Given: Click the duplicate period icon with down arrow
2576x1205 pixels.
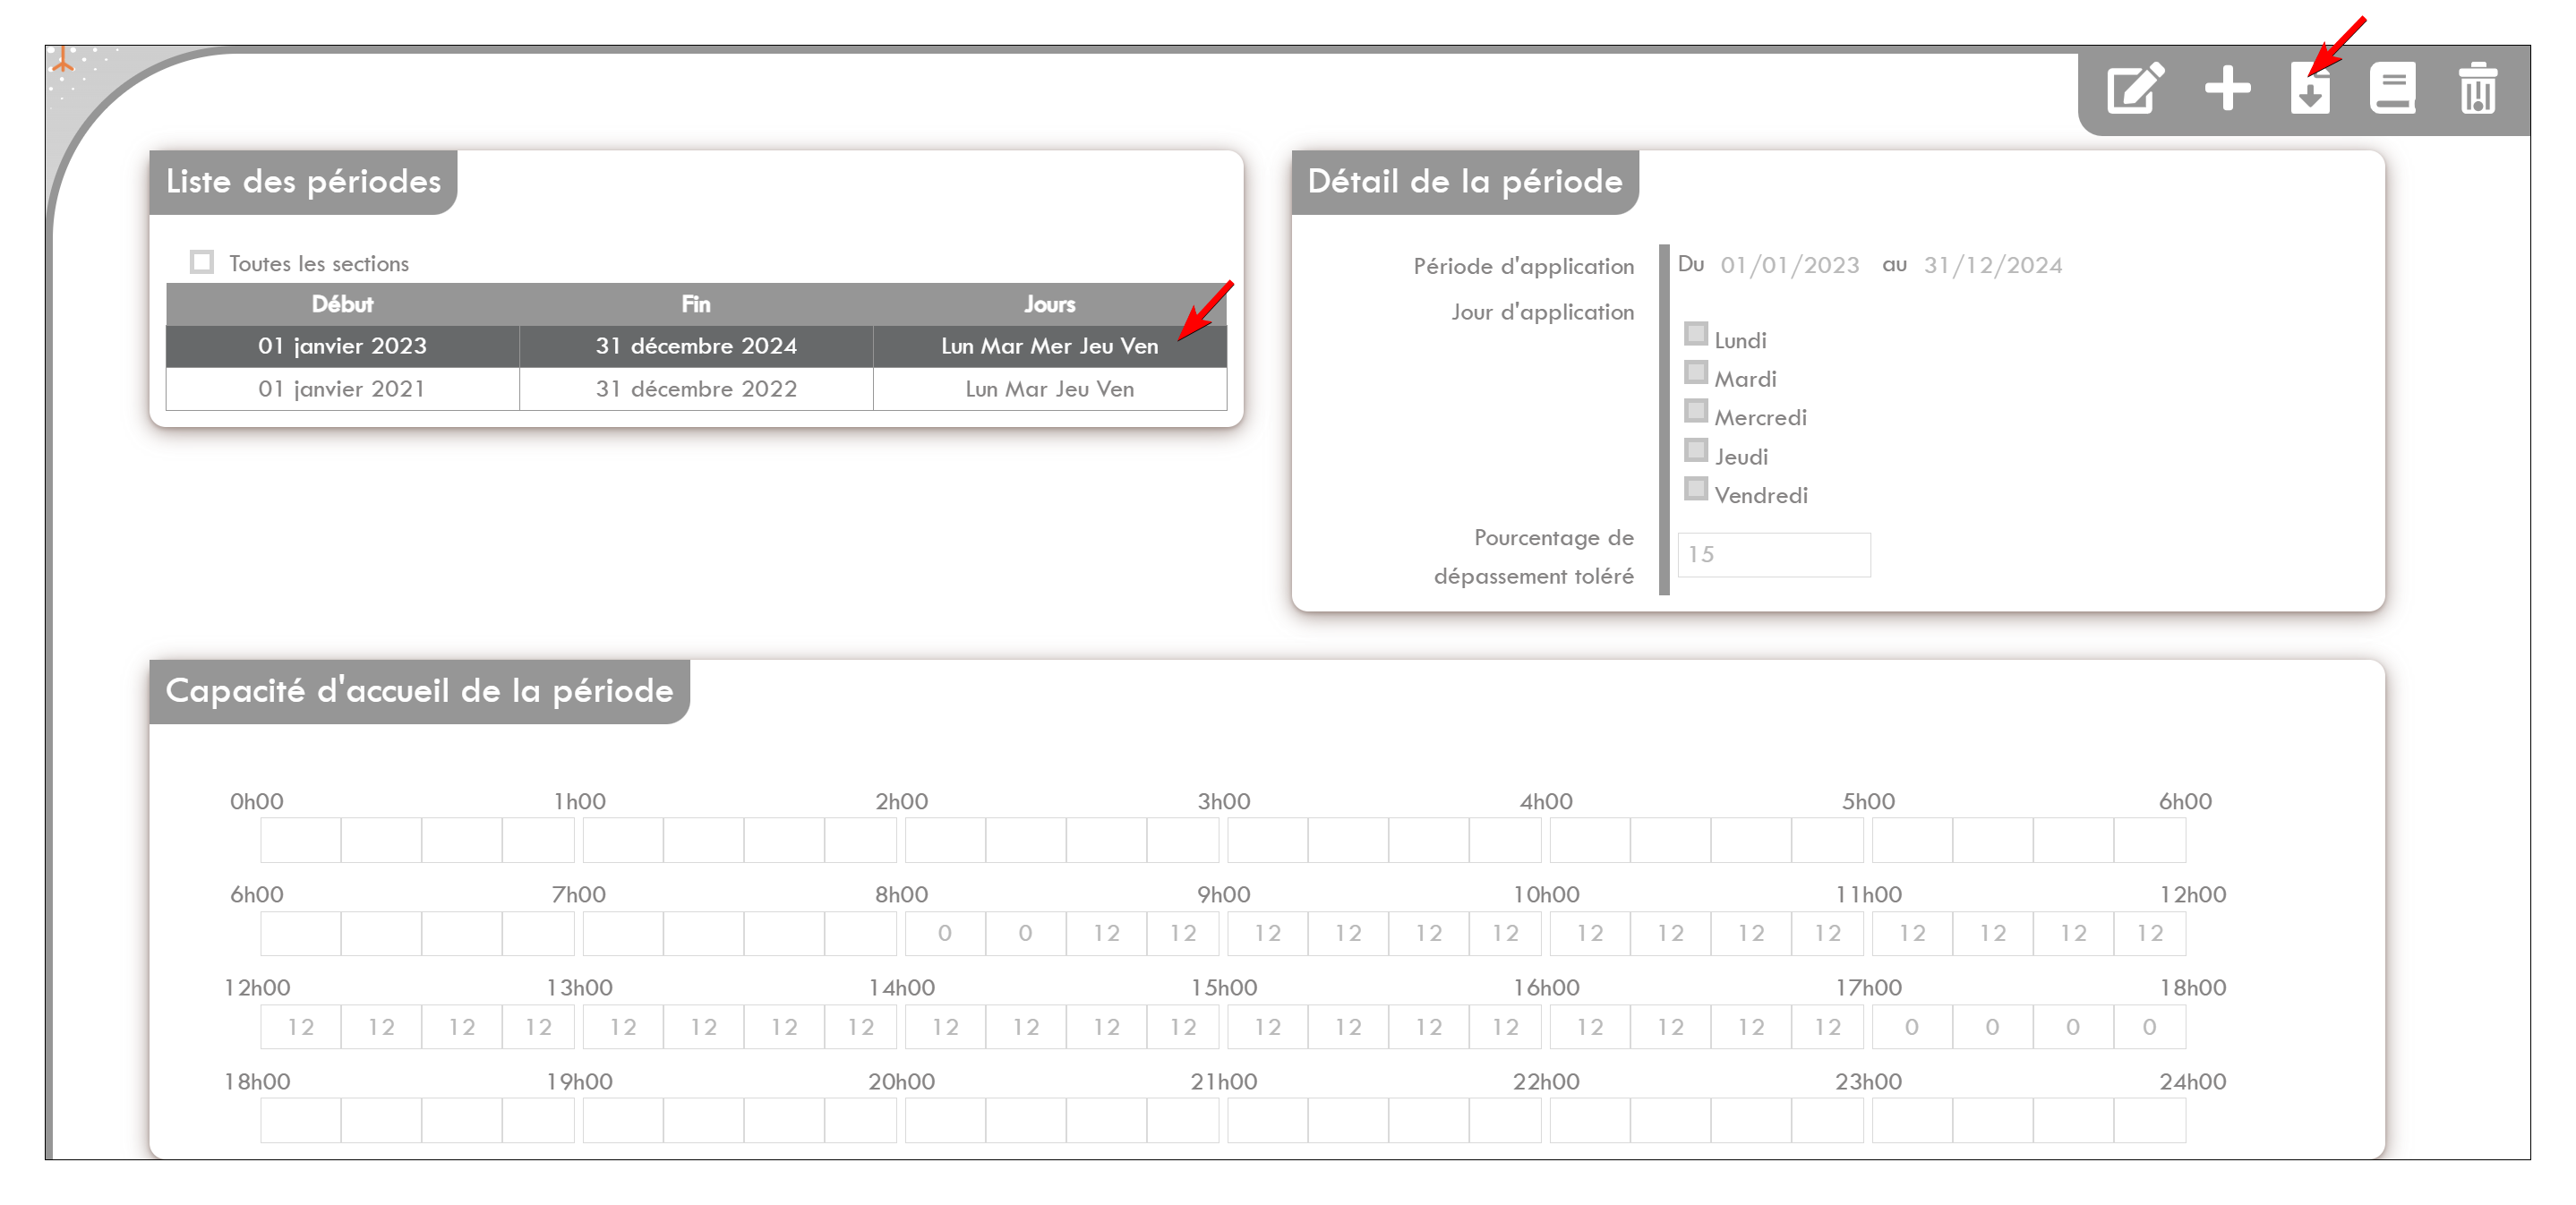Looking at the screenshot, I should pos(2311,89).
